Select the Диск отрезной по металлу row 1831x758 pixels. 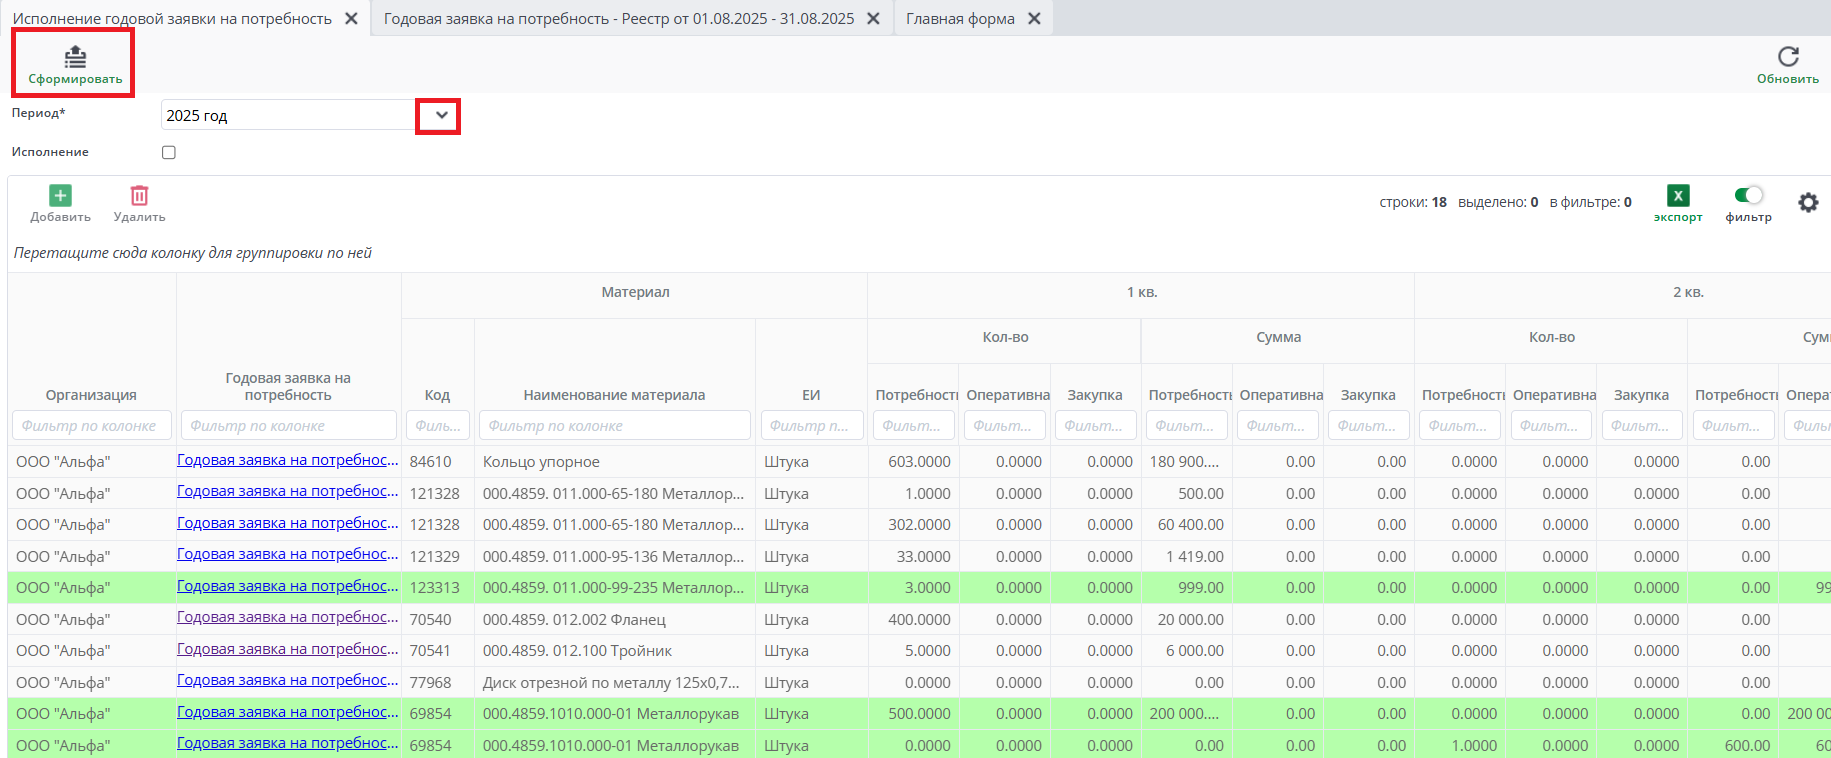pos(611,683)
